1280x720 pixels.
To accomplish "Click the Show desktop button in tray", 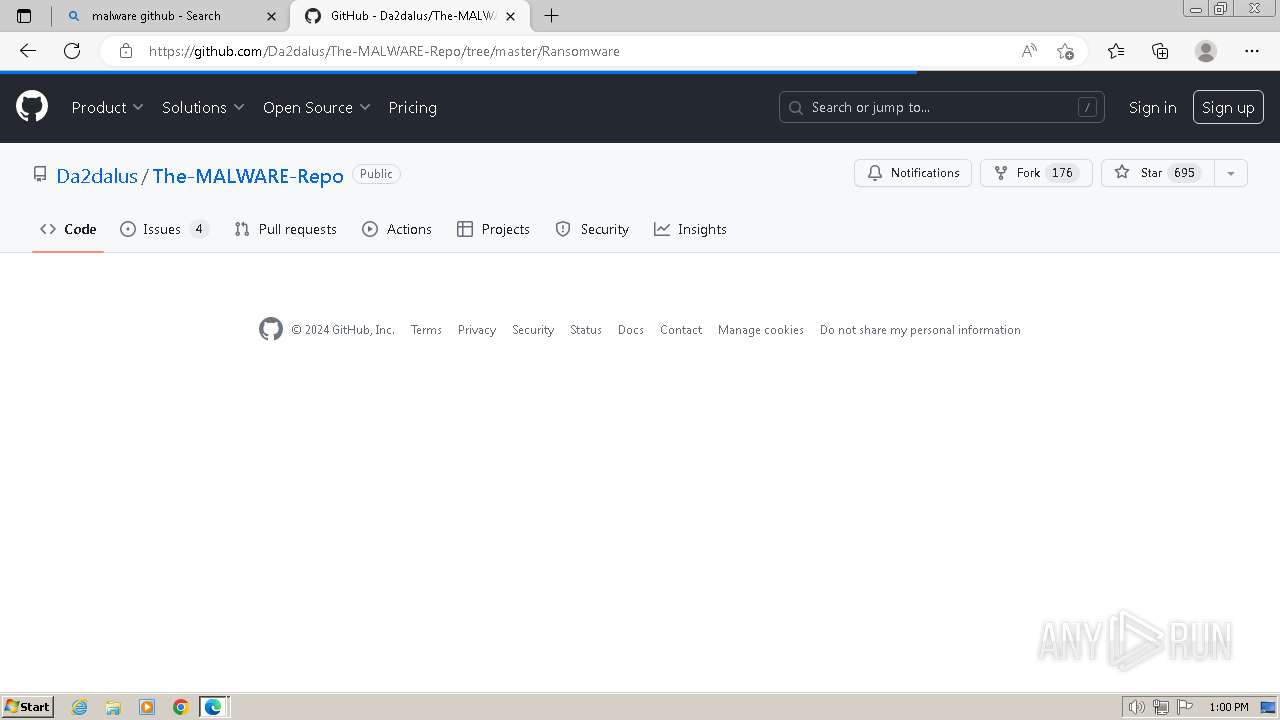I will coord(1268,707).
